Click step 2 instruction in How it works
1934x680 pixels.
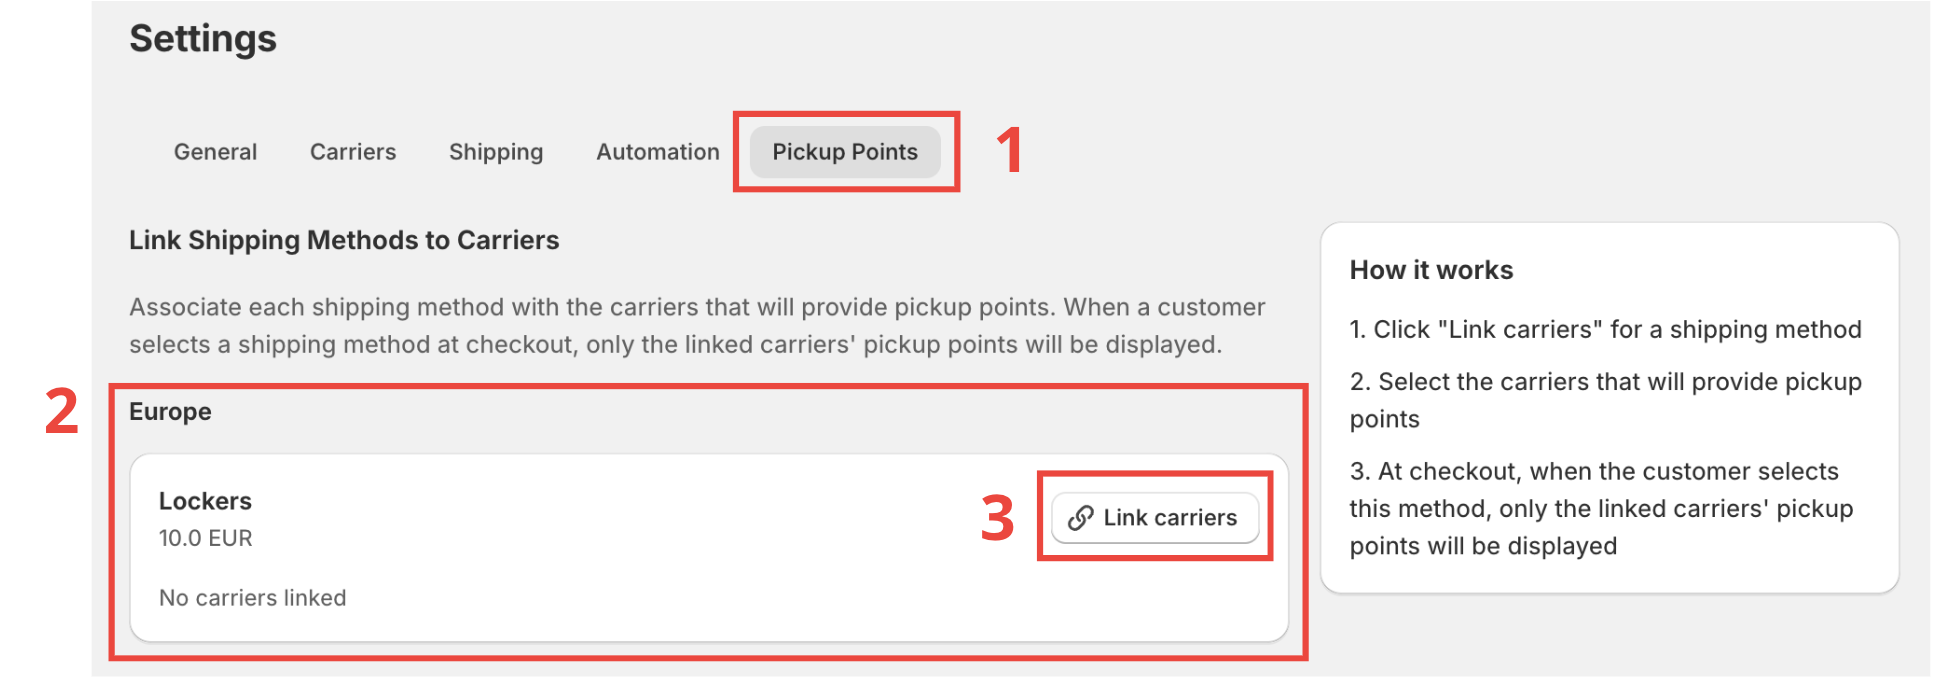1606,400
